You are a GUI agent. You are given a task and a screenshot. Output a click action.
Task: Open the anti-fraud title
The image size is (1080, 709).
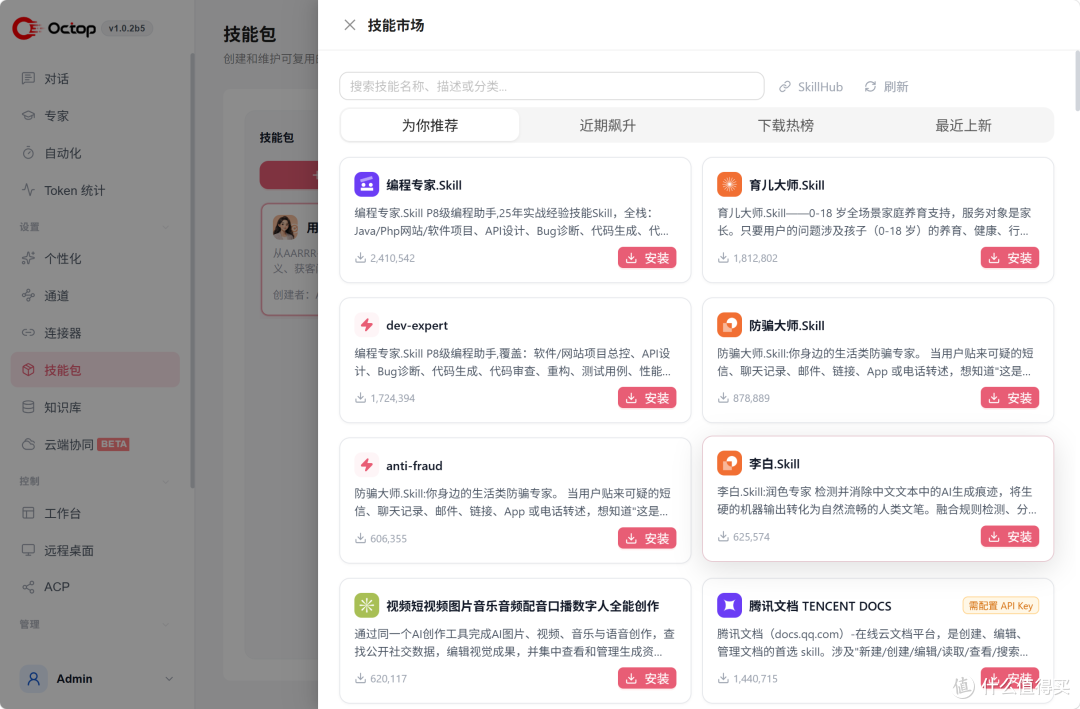(x=414, y=466)
